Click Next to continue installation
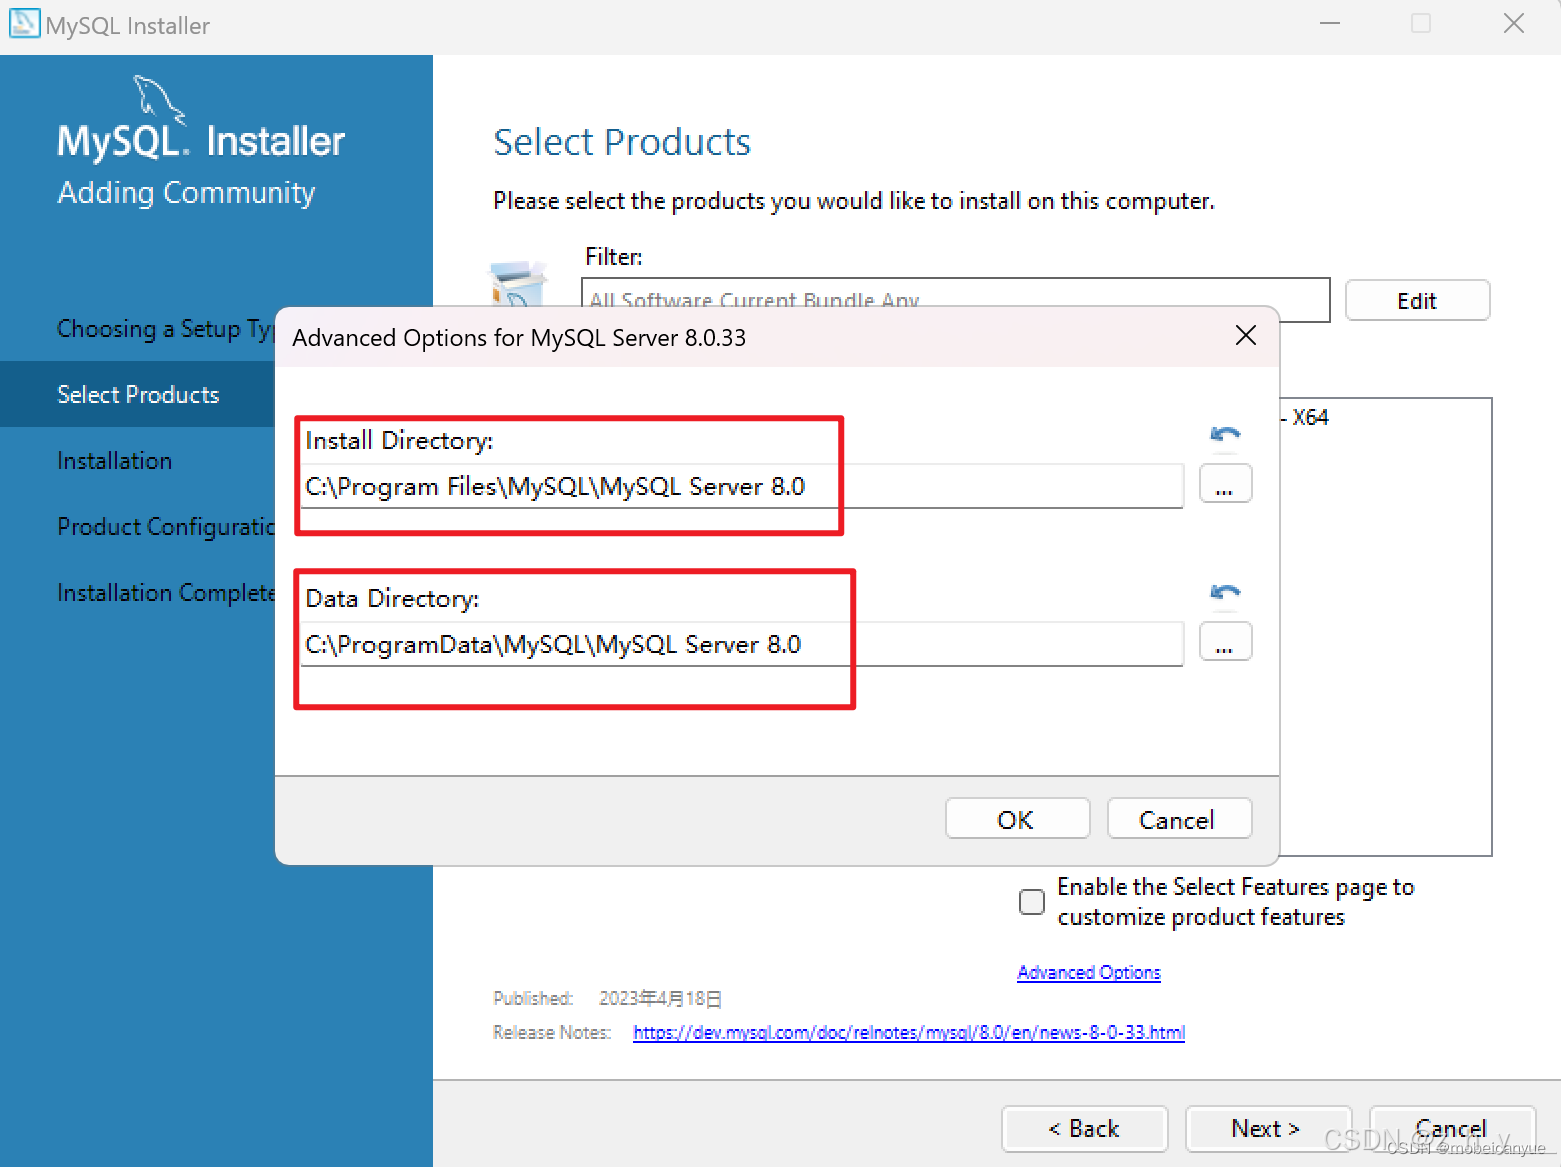 [1268, 1128]
